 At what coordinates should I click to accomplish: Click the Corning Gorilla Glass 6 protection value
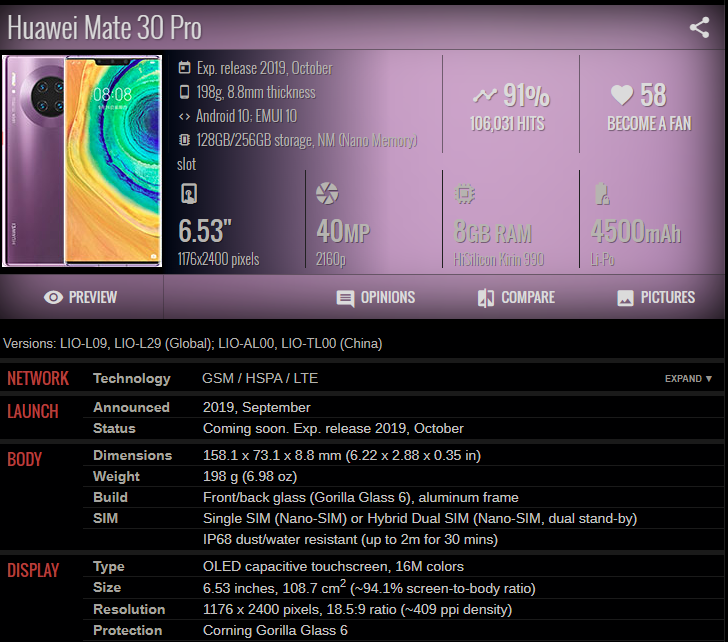click(x=275, y=630)
